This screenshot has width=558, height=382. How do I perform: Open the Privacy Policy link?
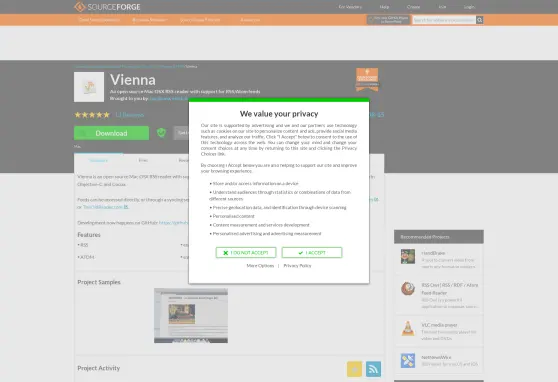tap(297, 266)
